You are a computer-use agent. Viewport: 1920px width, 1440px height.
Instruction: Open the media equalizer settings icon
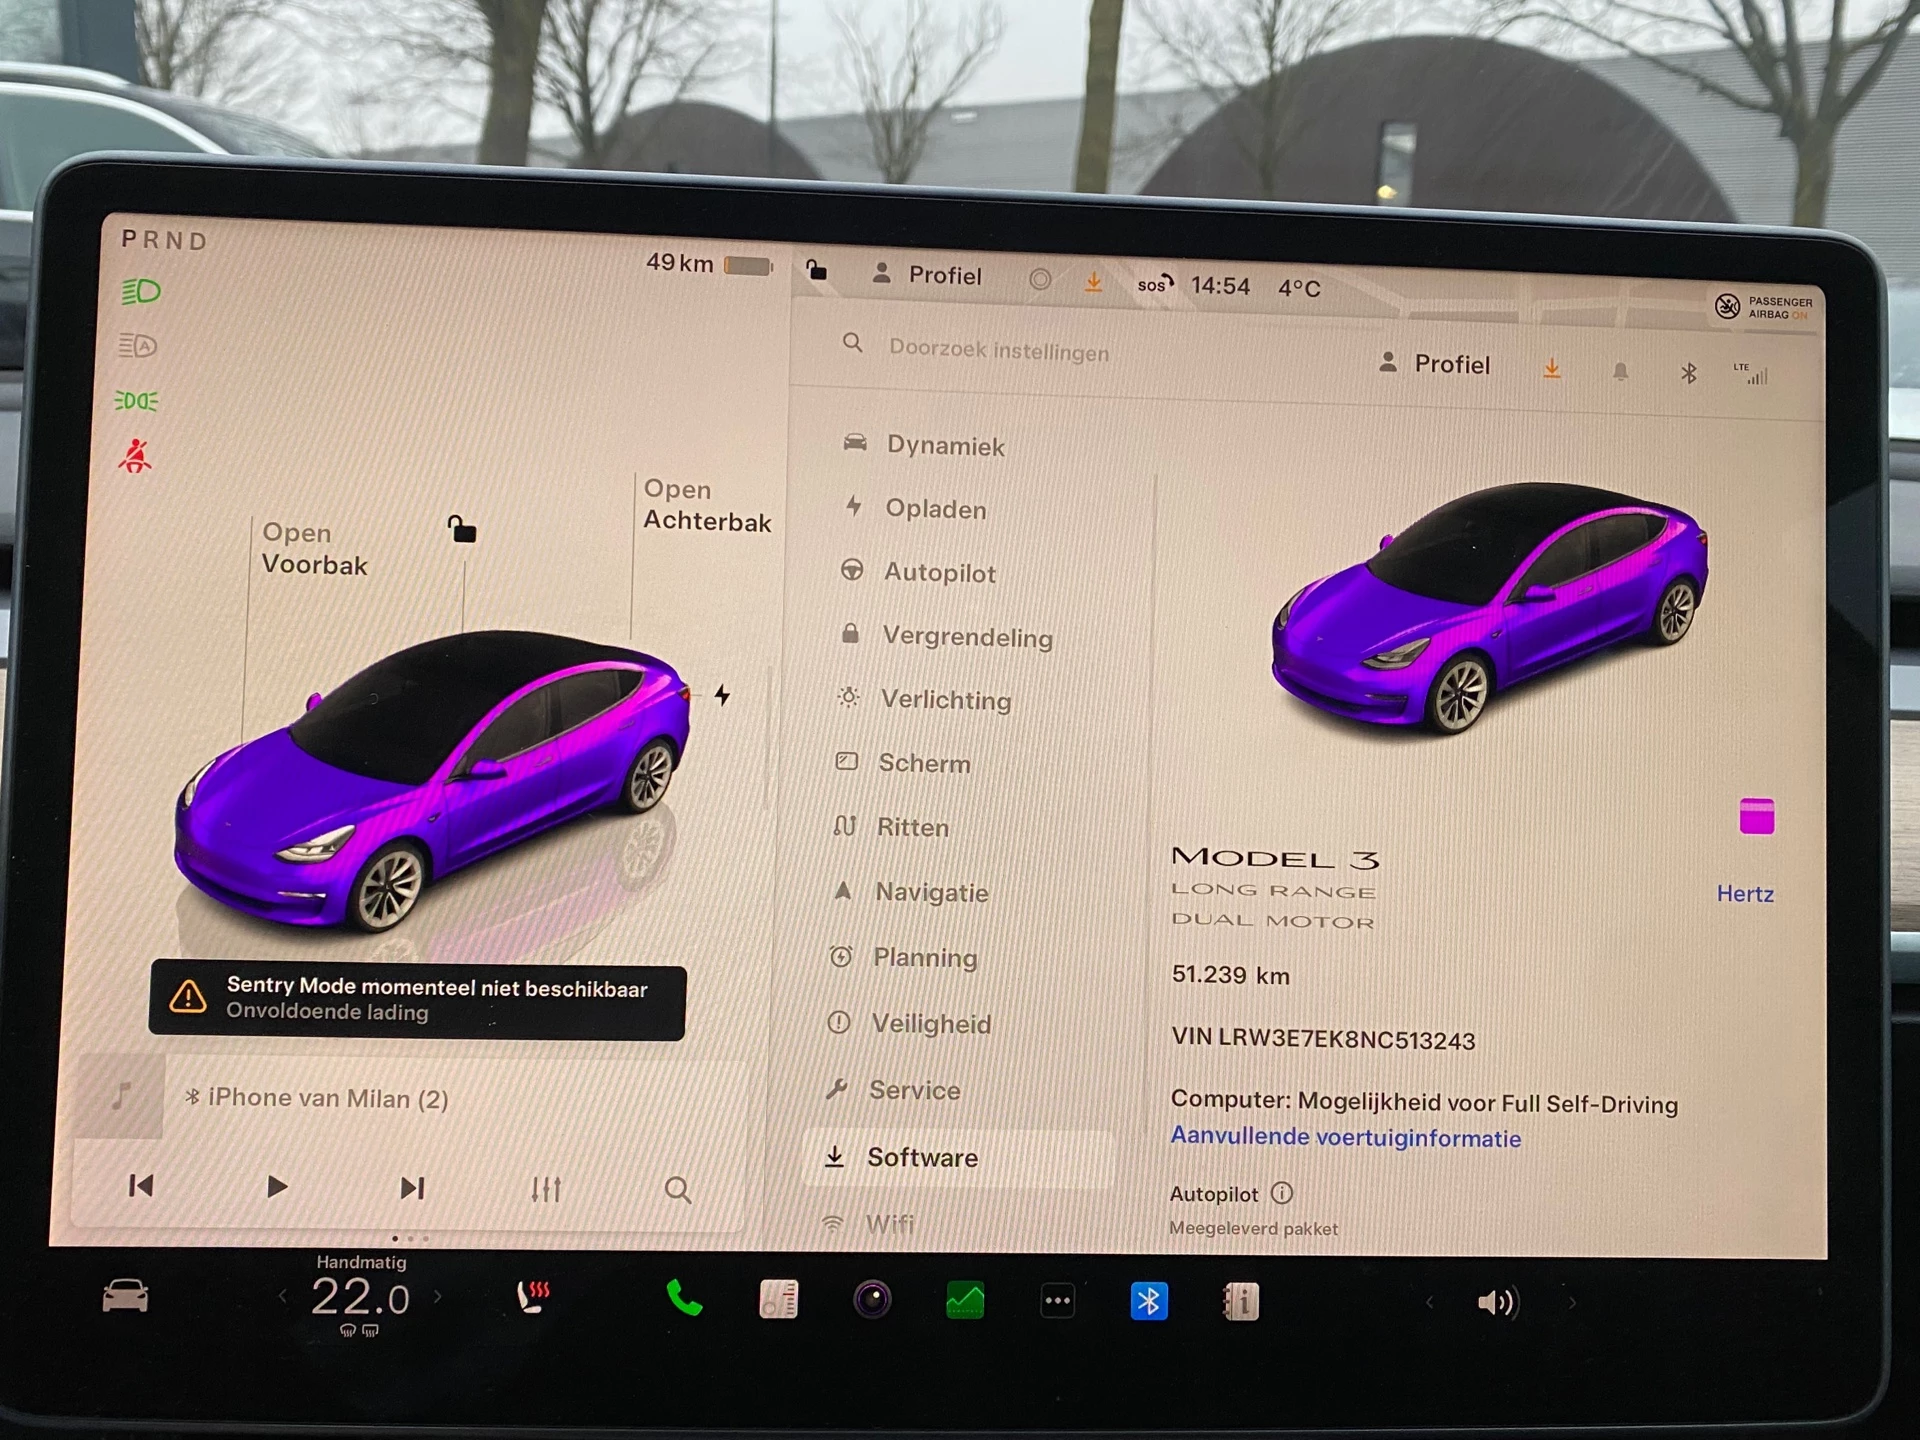(546, 1188)
